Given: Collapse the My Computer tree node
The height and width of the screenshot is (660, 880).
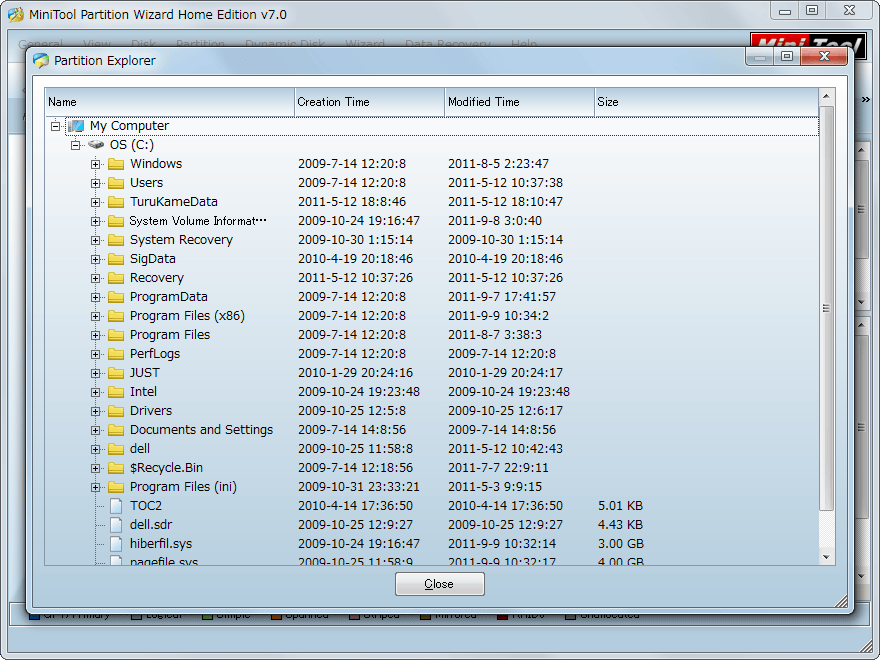Looking at the screenshot, I should pos(56,126).
